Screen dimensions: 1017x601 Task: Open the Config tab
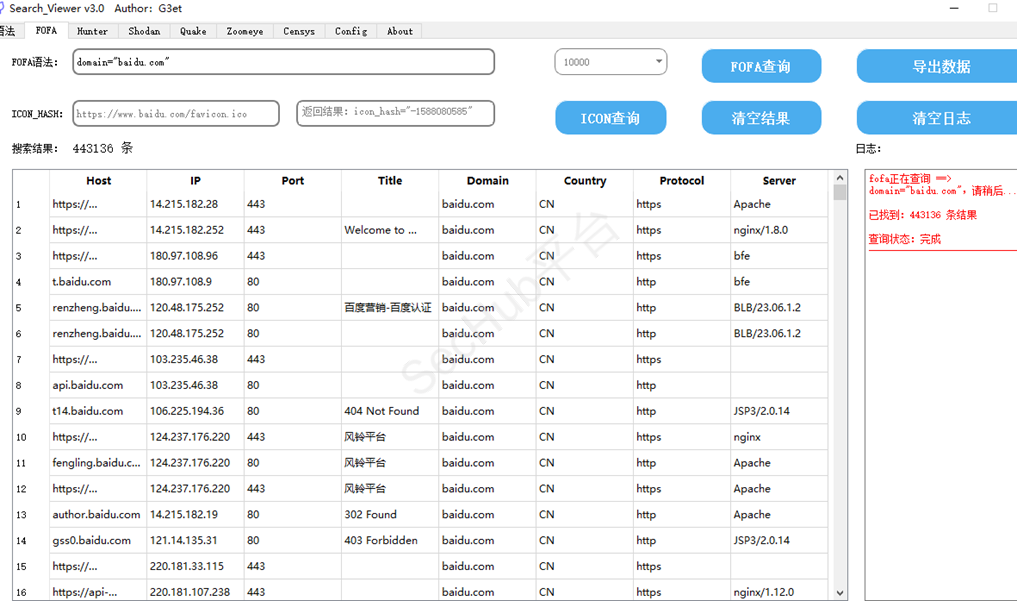[351, 31]
